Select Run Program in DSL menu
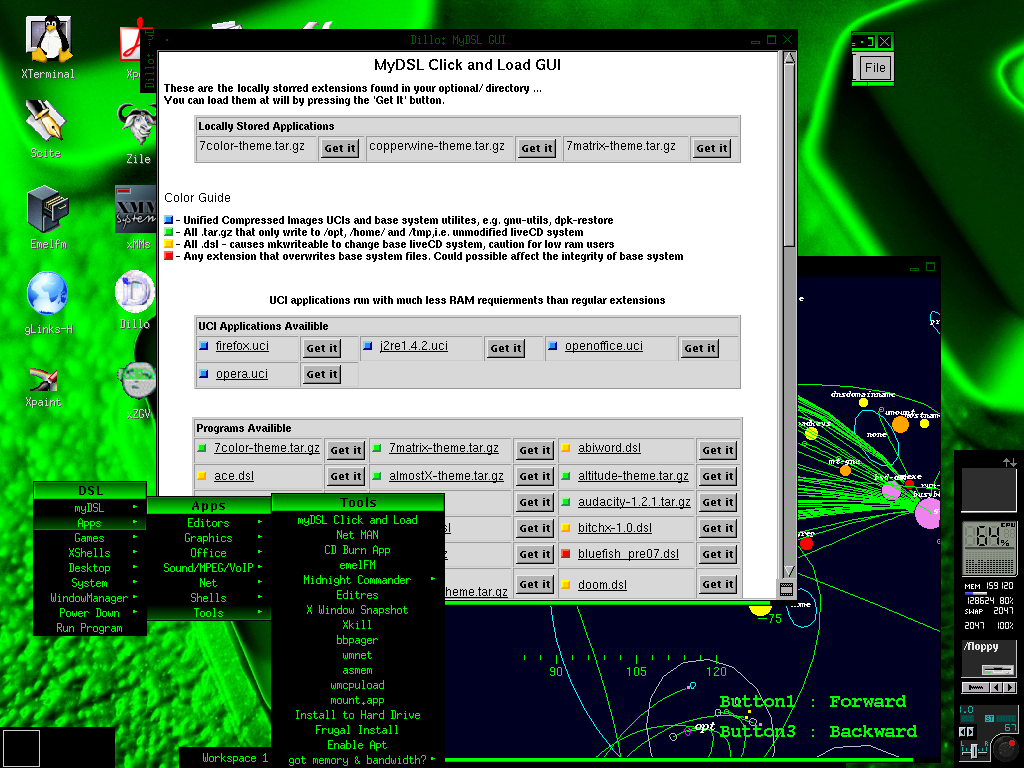The height and width of the screenshot is (768, 1024). pyautogui.click(x=89, y=628)
